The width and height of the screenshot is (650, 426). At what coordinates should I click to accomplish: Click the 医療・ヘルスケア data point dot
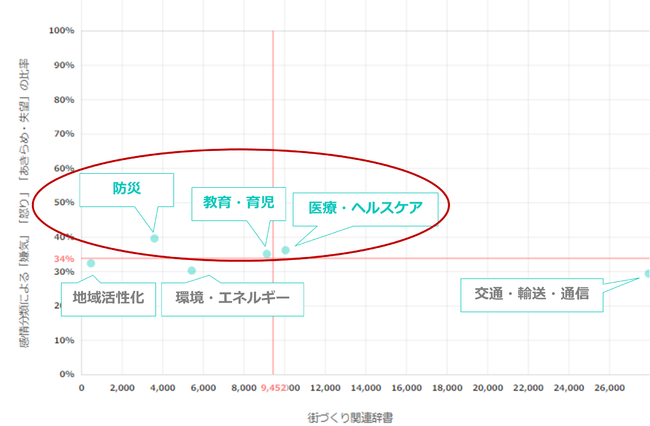tap(285, 250)
